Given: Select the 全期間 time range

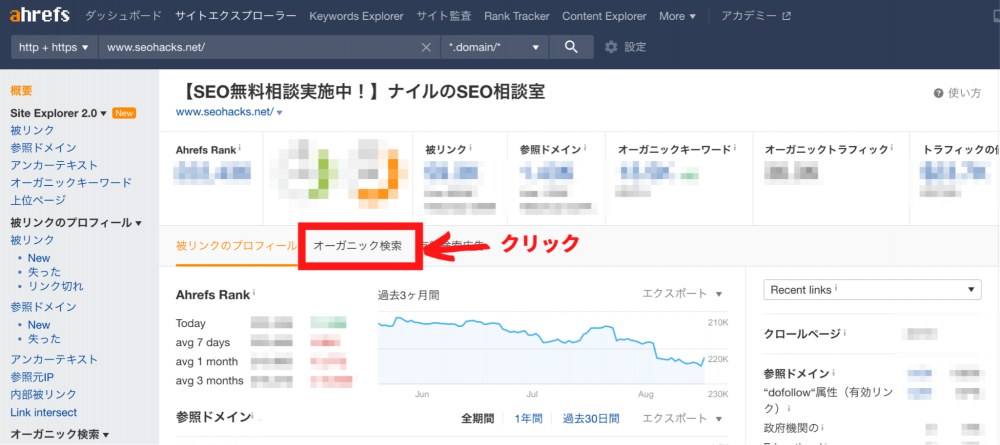Looking at the screenshot, I should pyautogui.click(x=478, y=419).
